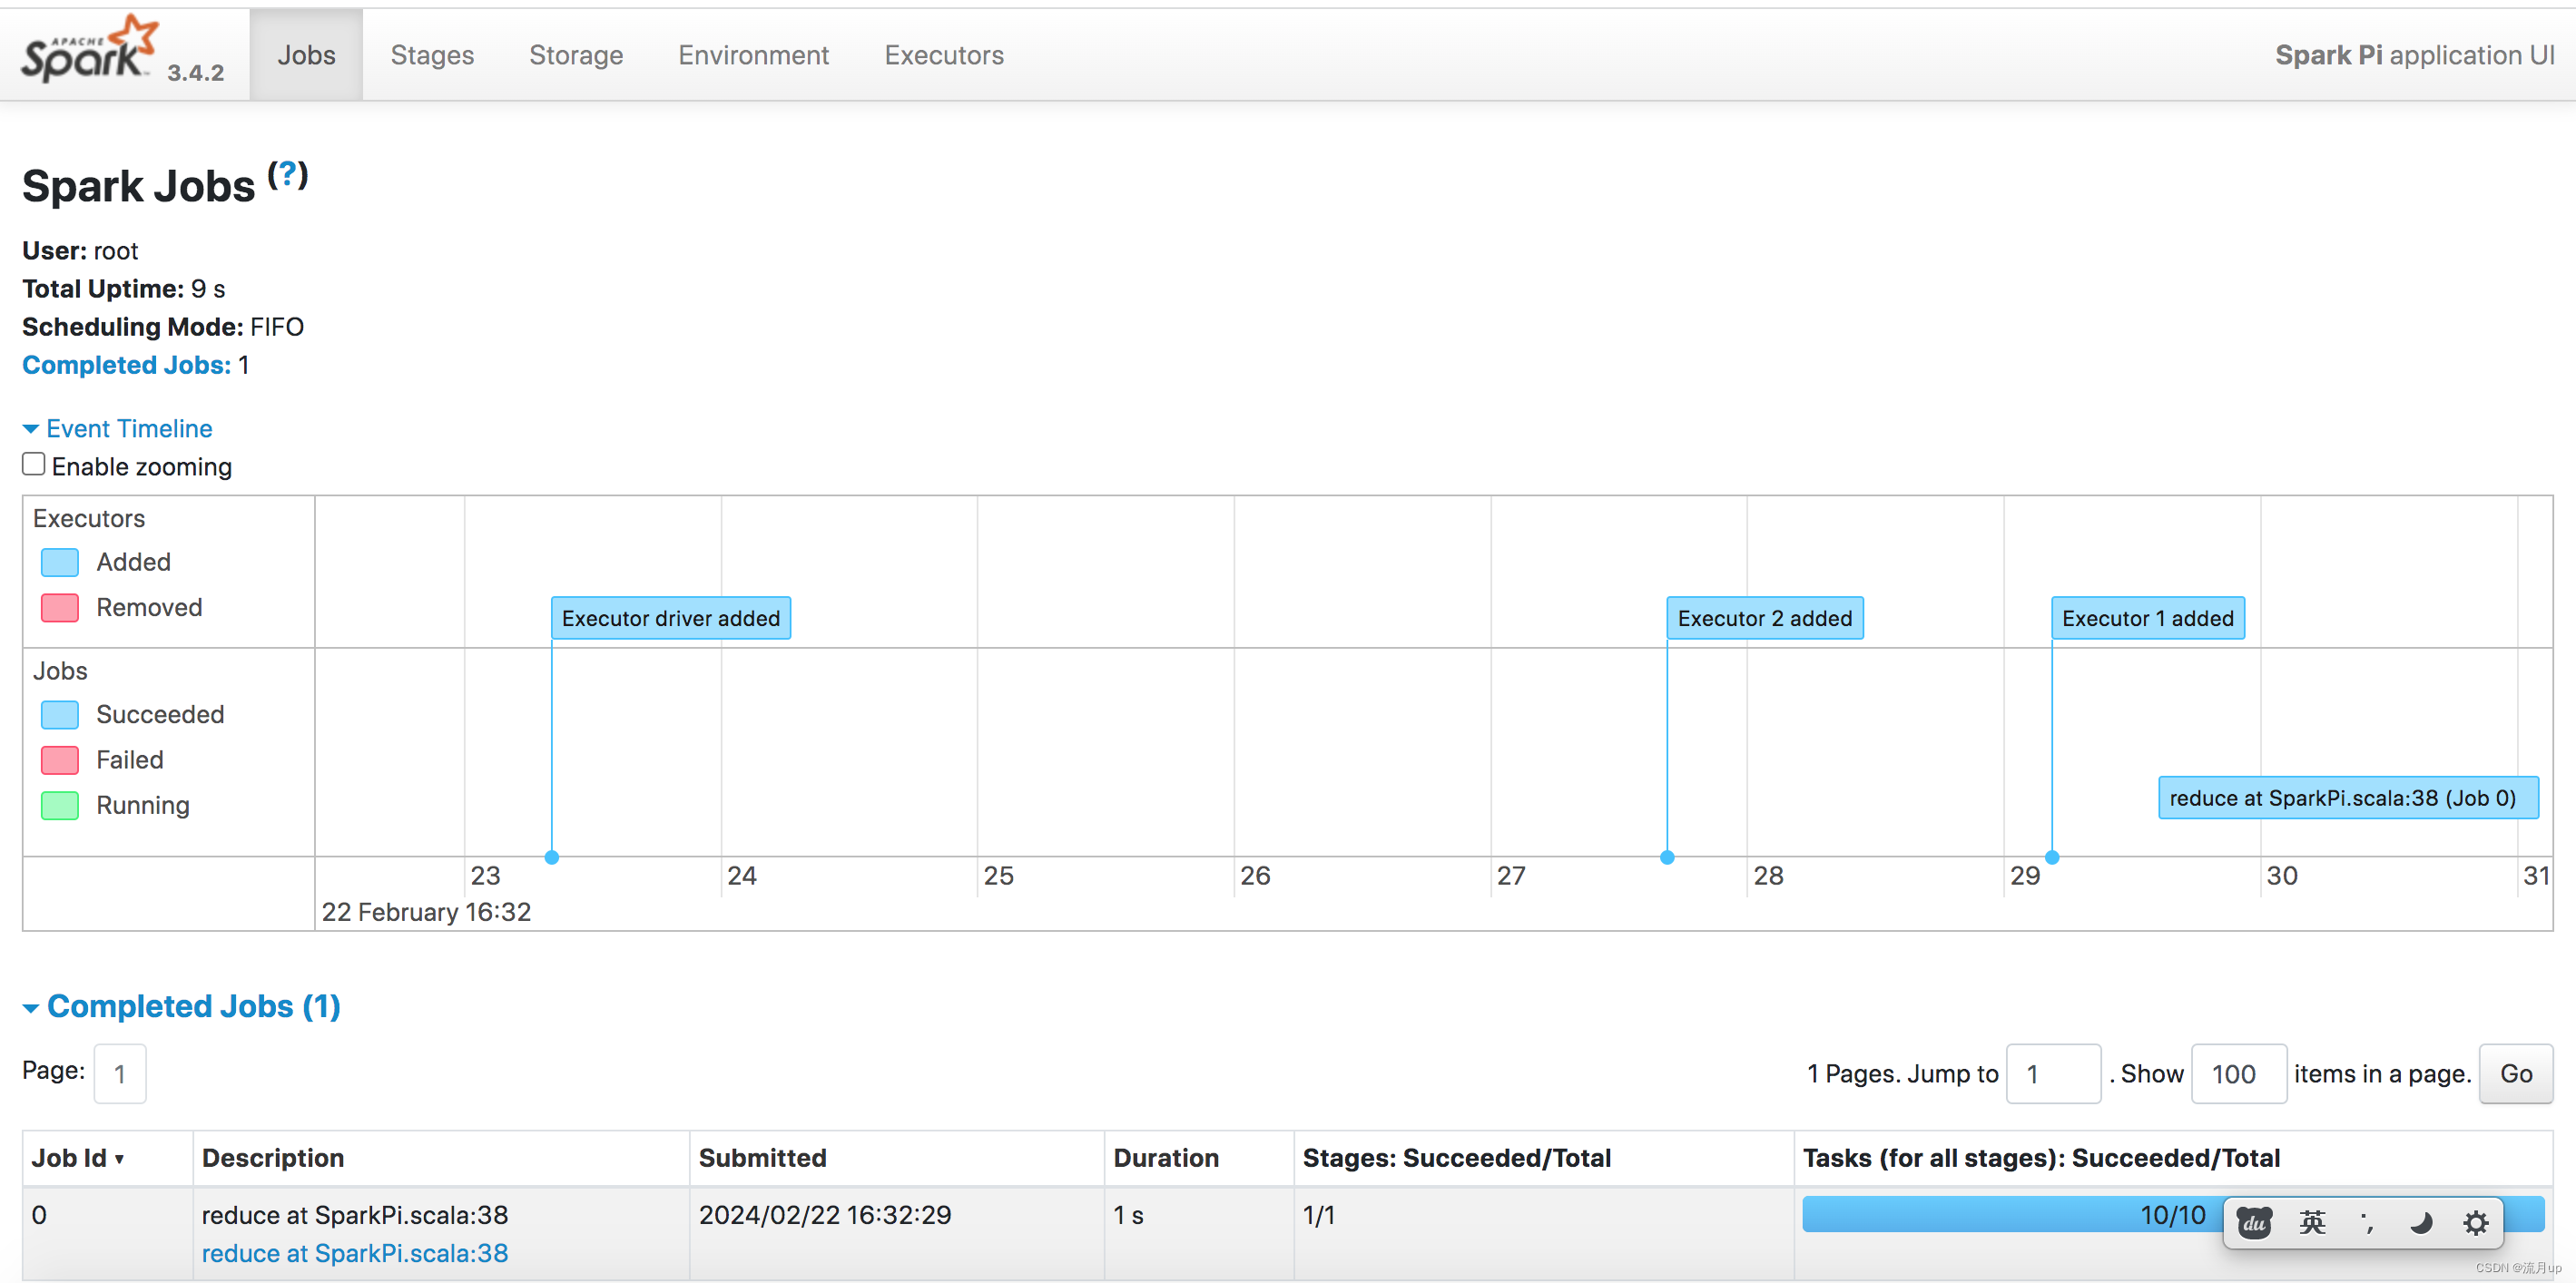Image resolution: width=2576 pixels, height=1283 pixels.
Task: Select the 'Executor driver added' timeline event
Action: (x=671, y=618)
